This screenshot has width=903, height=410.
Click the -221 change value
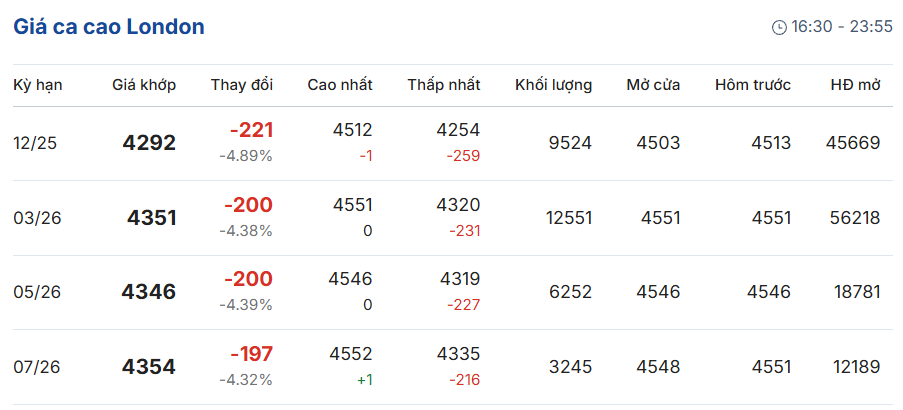(251, 131)
